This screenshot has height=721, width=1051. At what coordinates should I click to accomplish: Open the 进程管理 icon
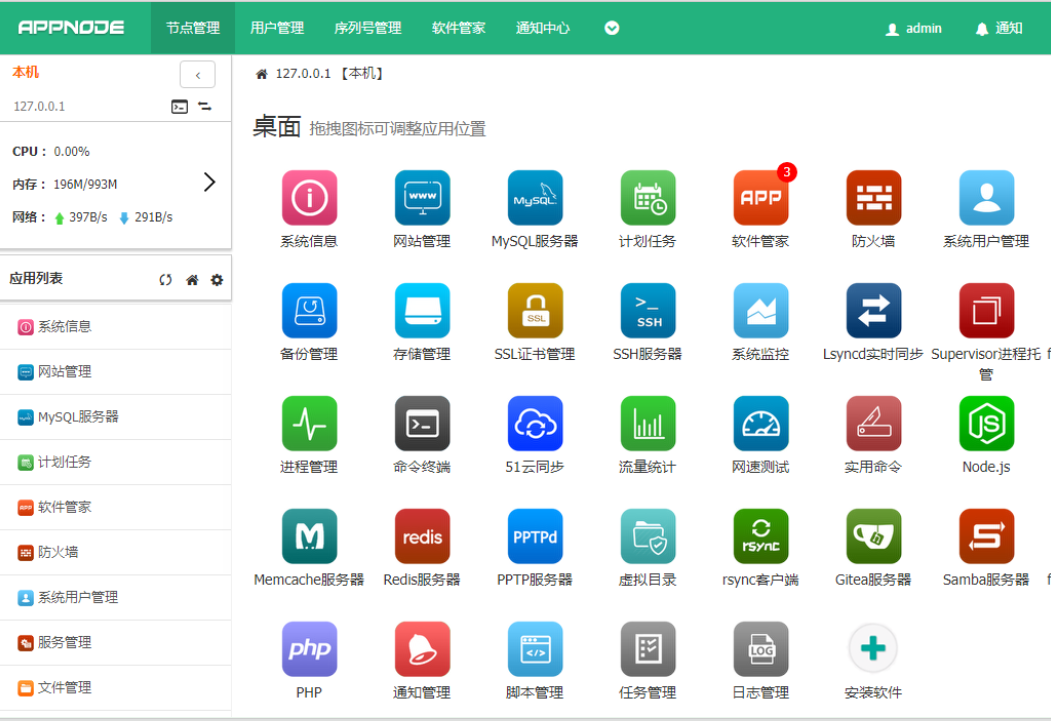click(x=309, y=423)
